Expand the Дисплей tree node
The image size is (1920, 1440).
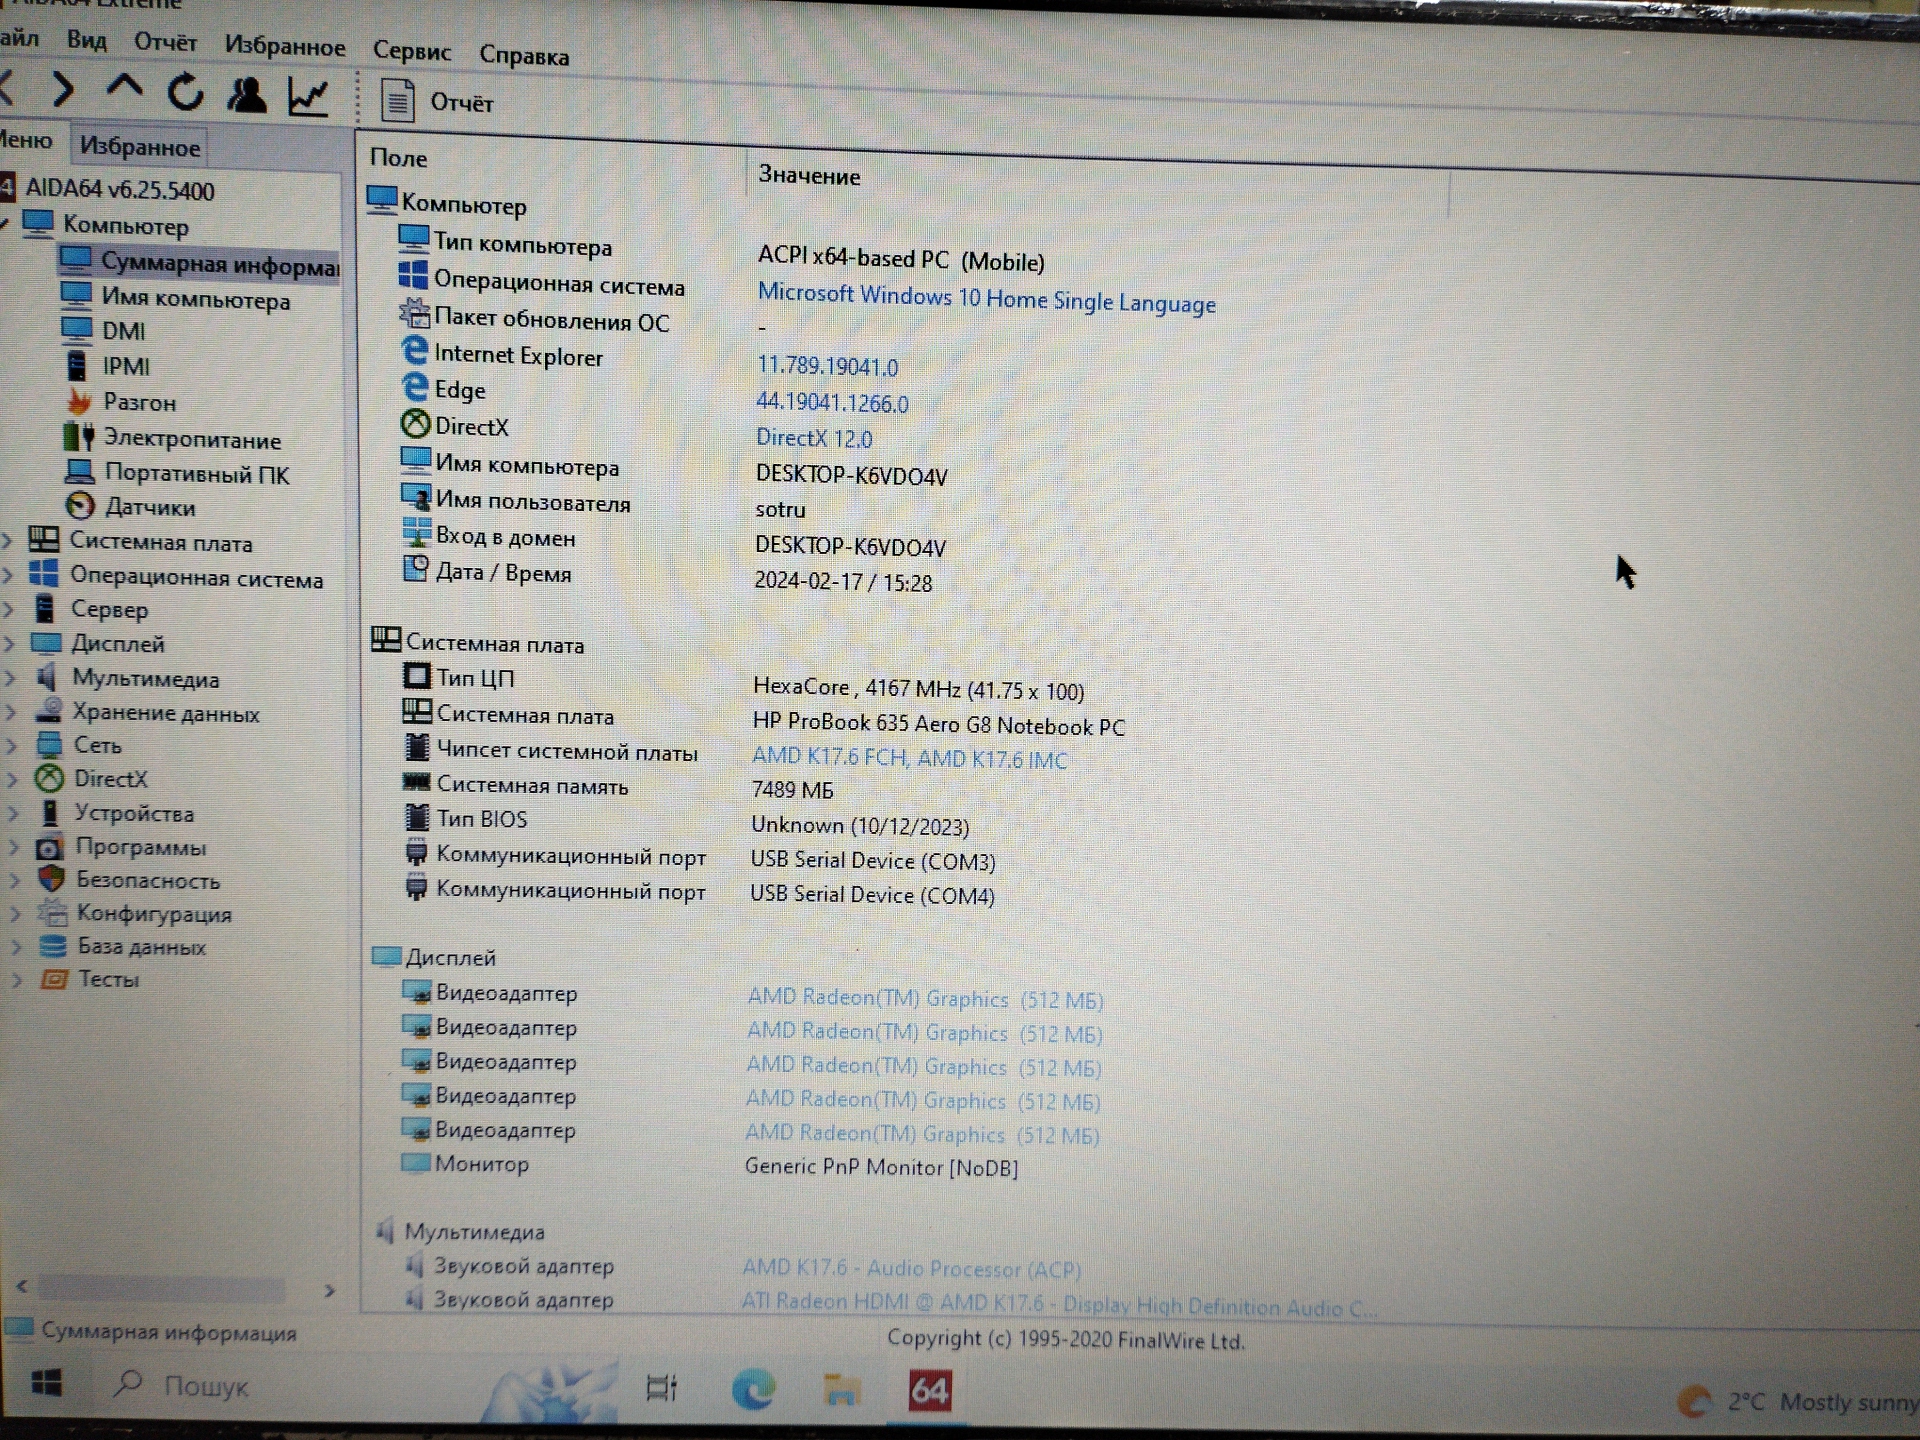pyautogui.click(x=10, y=643)
